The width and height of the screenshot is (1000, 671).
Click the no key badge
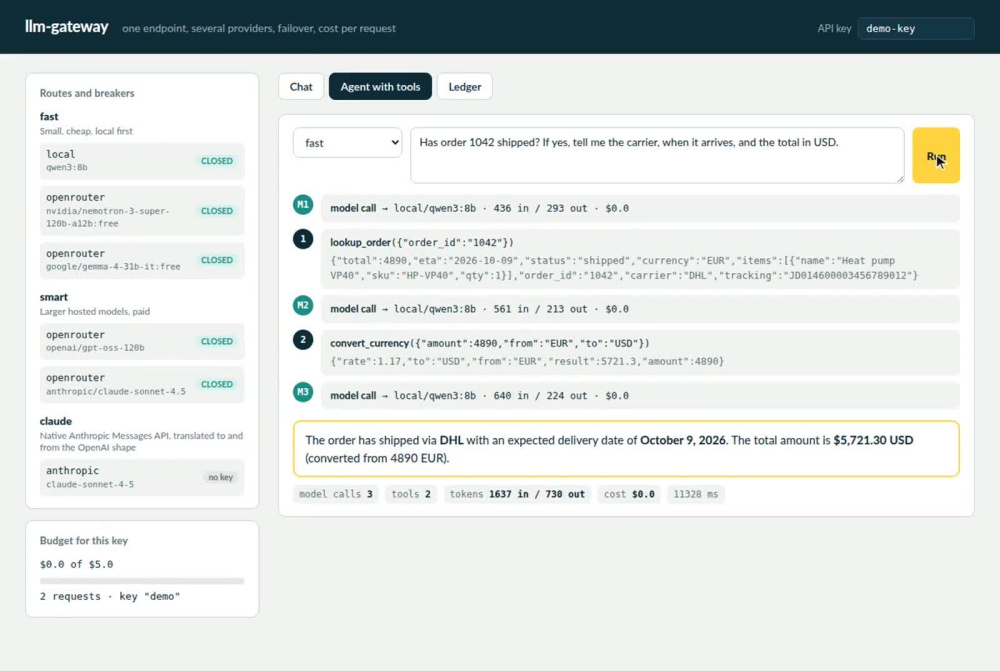coord(221,477)
